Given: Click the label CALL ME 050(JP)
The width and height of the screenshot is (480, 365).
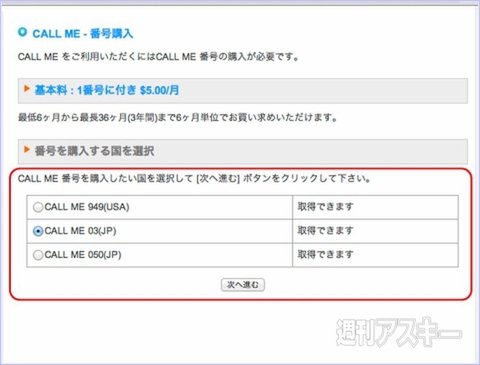Looking at the screenshot, I should tap(83, 255).
